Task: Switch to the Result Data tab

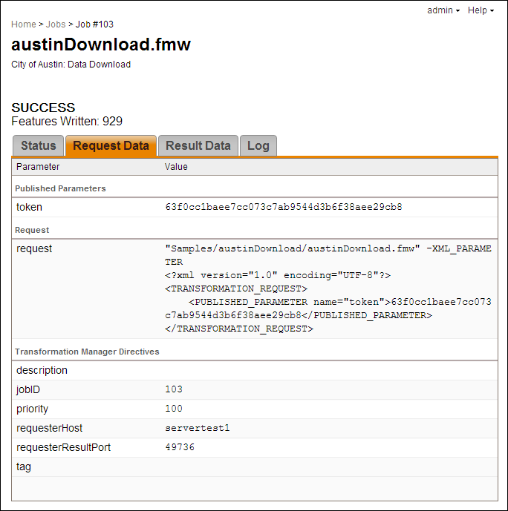Action: point(198,146)
